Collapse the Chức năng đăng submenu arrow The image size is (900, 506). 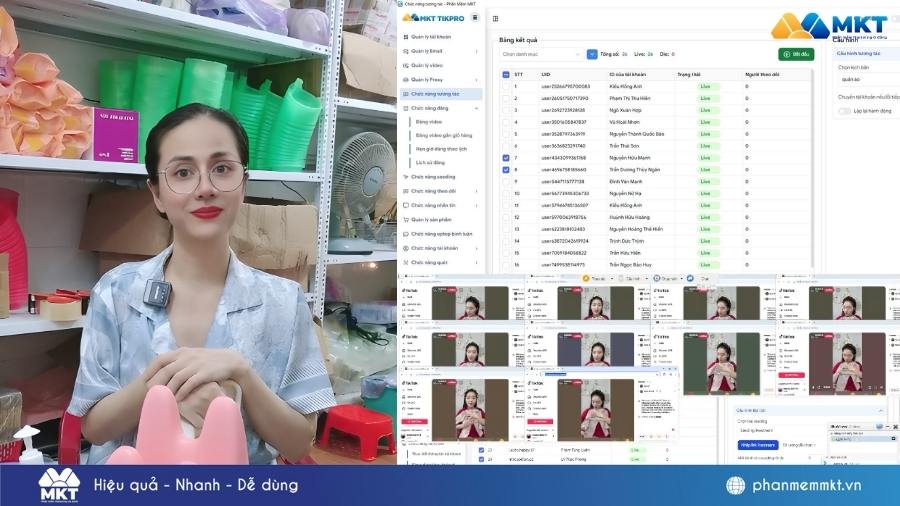(476, 108)
